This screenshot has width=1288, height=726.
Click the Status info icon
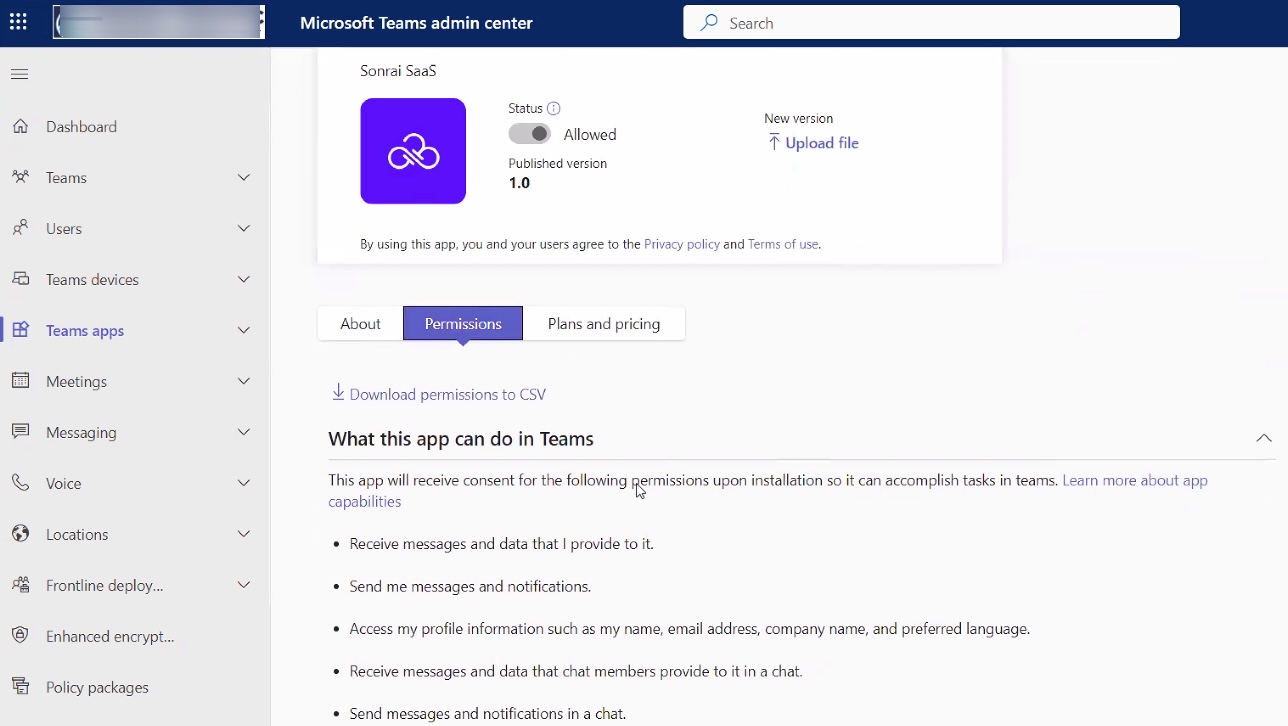pos(554,108)
